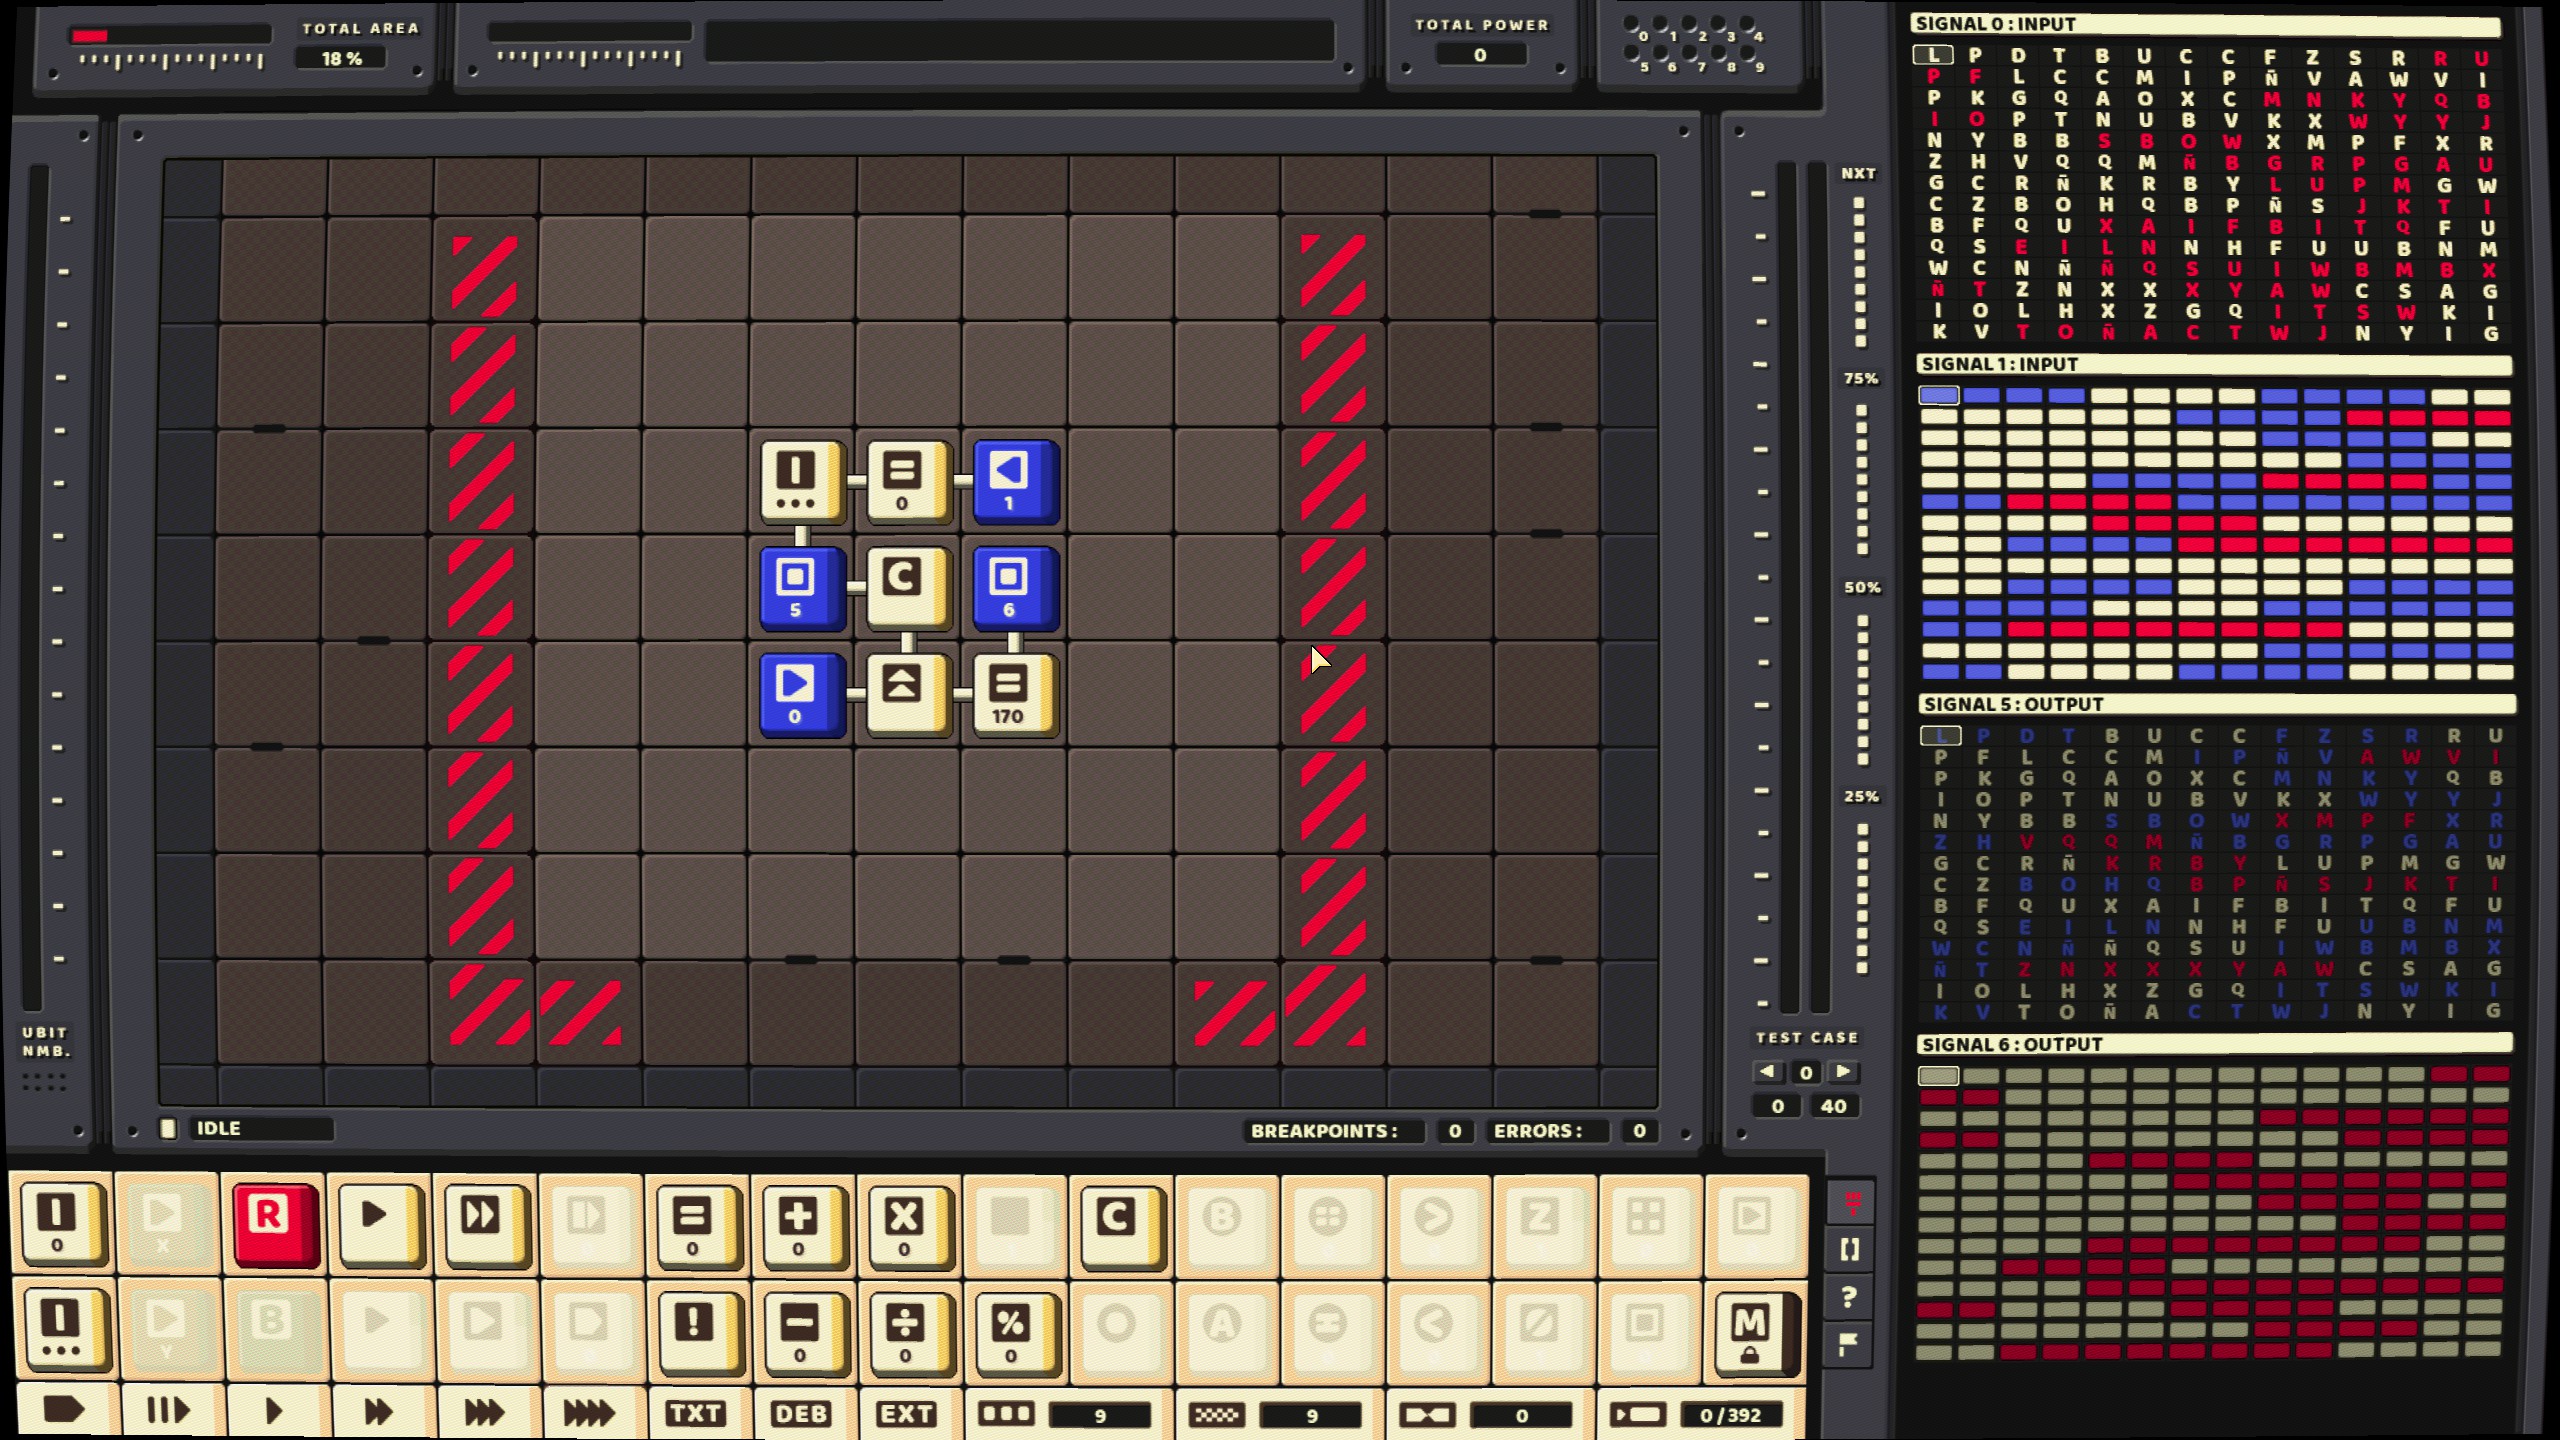Stop simulation with the tag-shaped button
The width and height of the screenshot is (2560, 1440).
tap(64, 1412)
